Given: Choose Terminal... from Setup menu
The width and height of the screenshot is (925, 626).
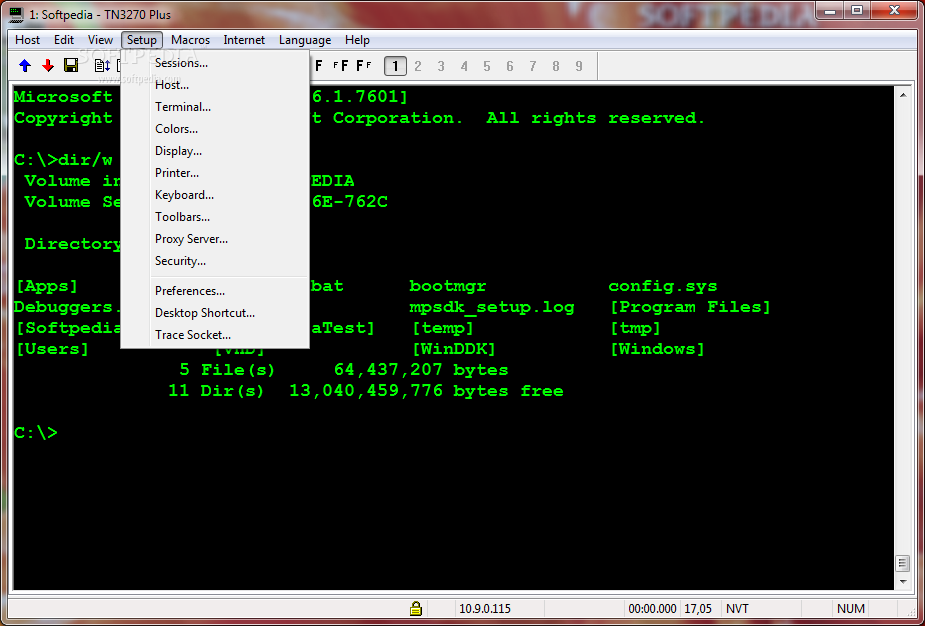Looking at the screenshot, I should pos(215,107).
